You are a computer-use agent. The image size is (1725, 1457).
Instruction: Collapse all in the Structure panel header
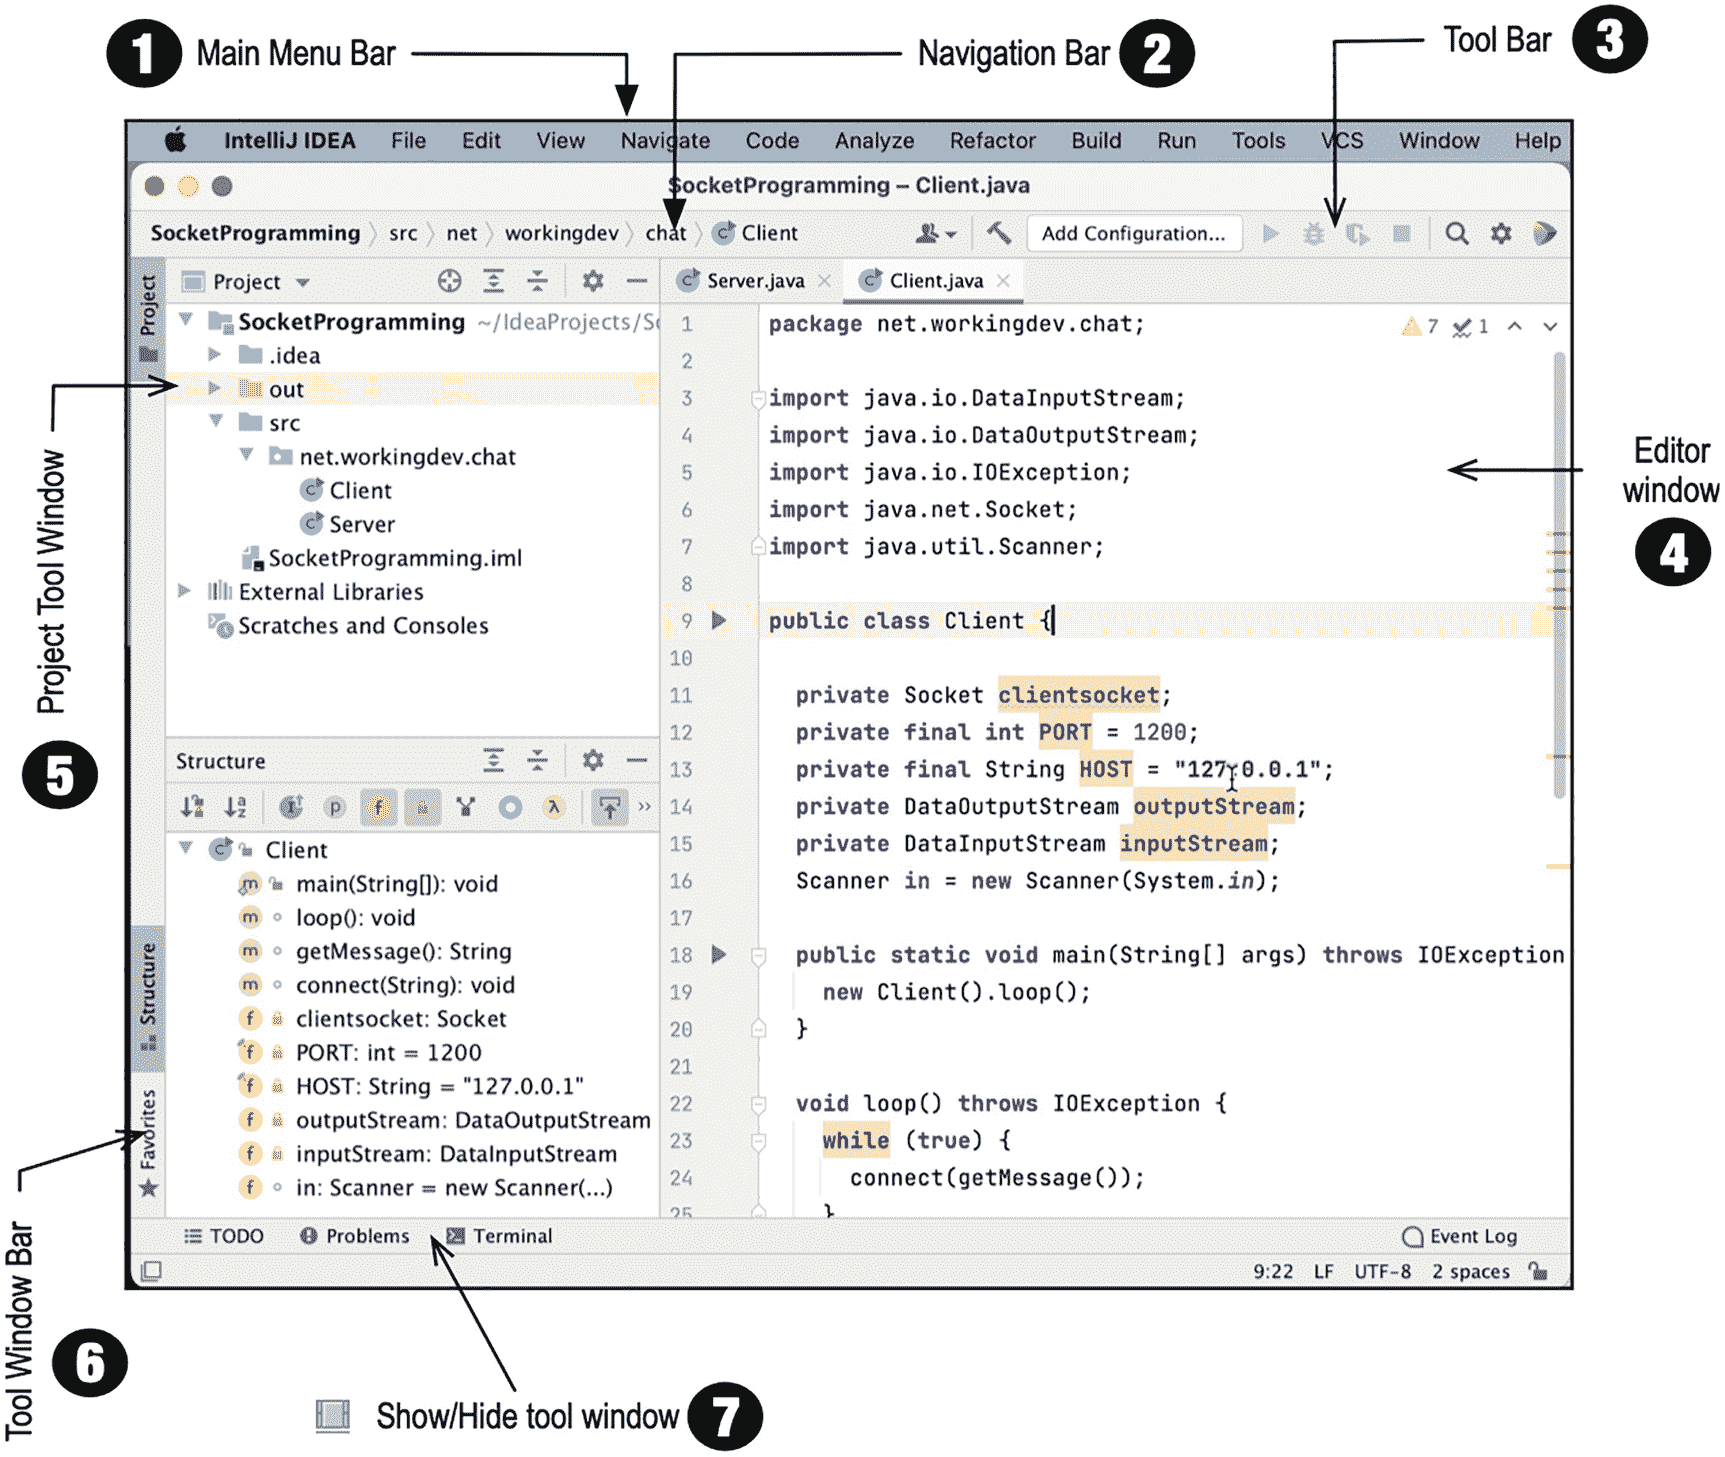tap(537, 760)
